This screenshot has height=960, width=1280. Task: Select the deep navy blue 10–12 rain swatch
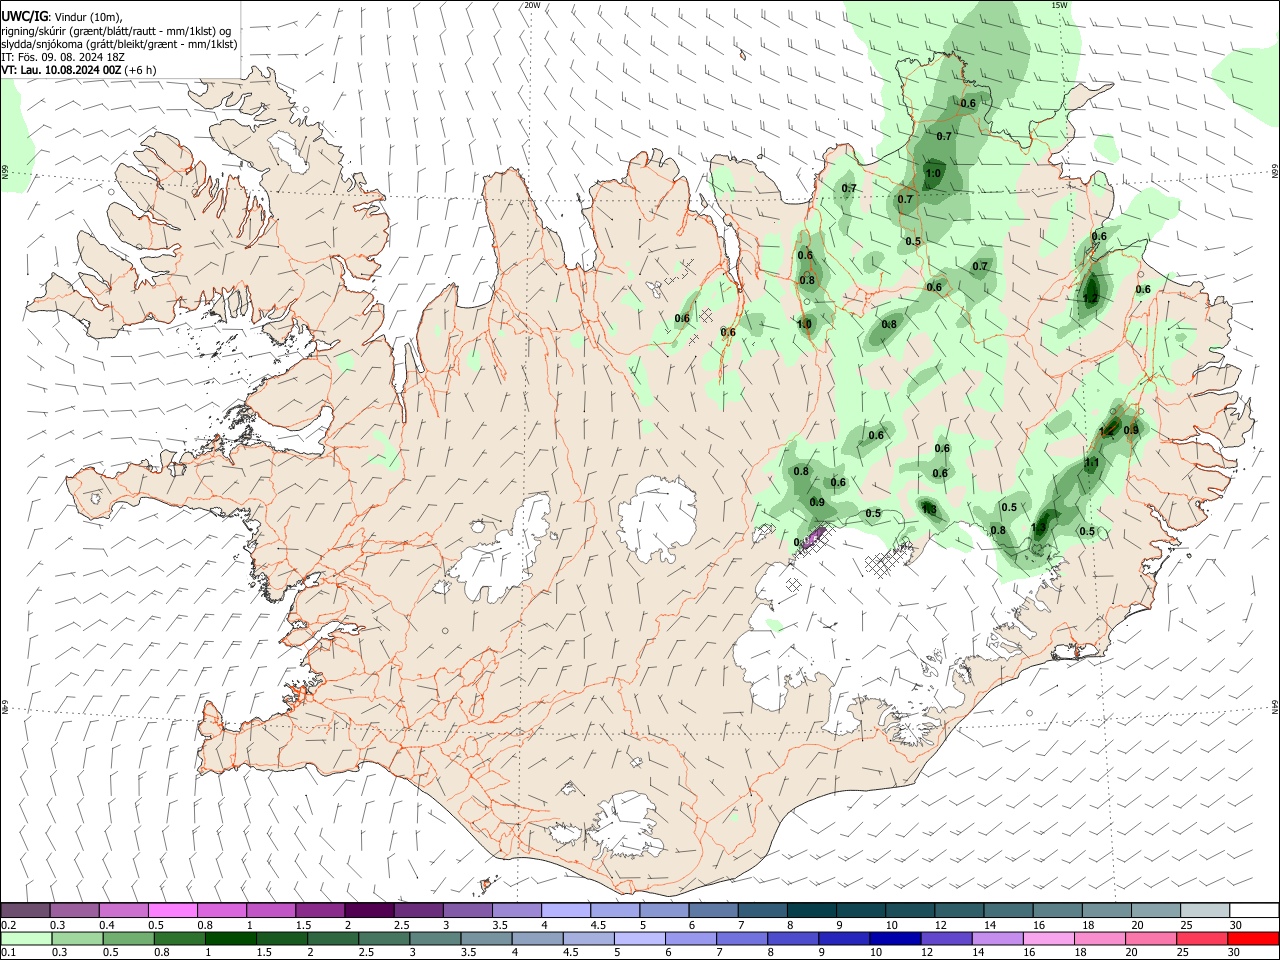pyautogui.click(x=895, y=939)
